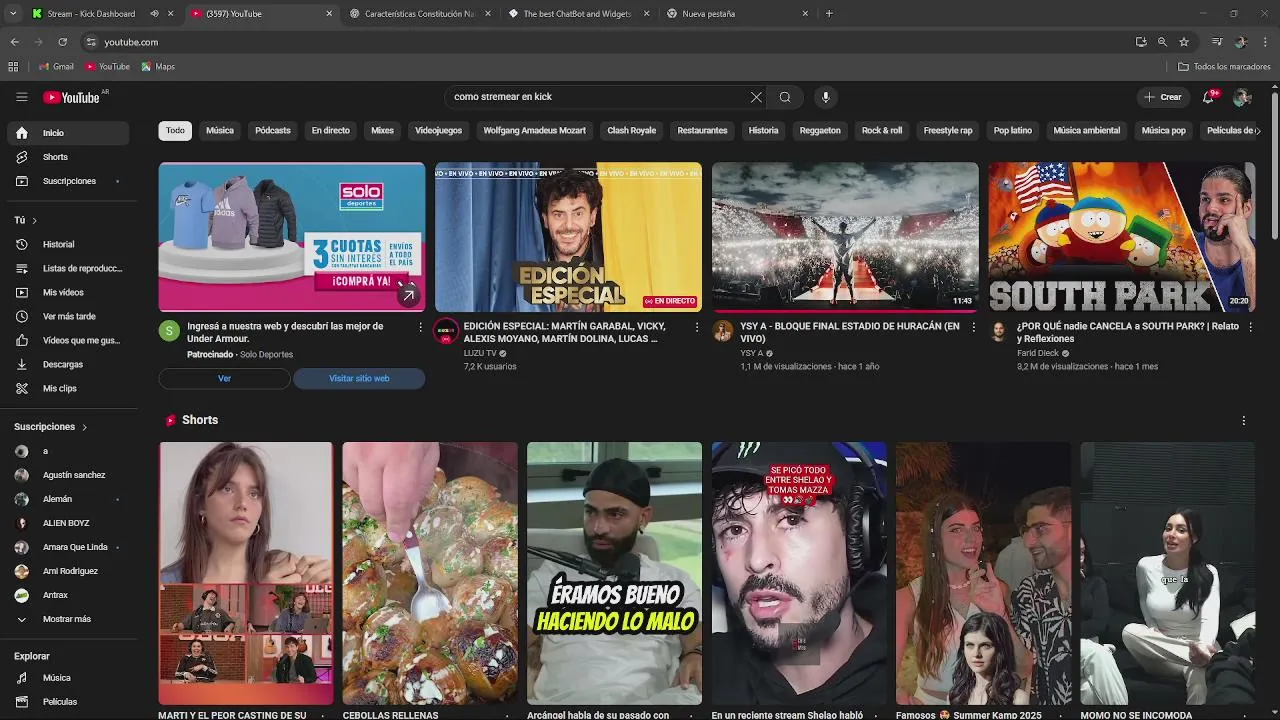This screenshot has width=1280, height=720.
Task: Open the Cebollas Rellenas short
Action: [x=430, y=574]
